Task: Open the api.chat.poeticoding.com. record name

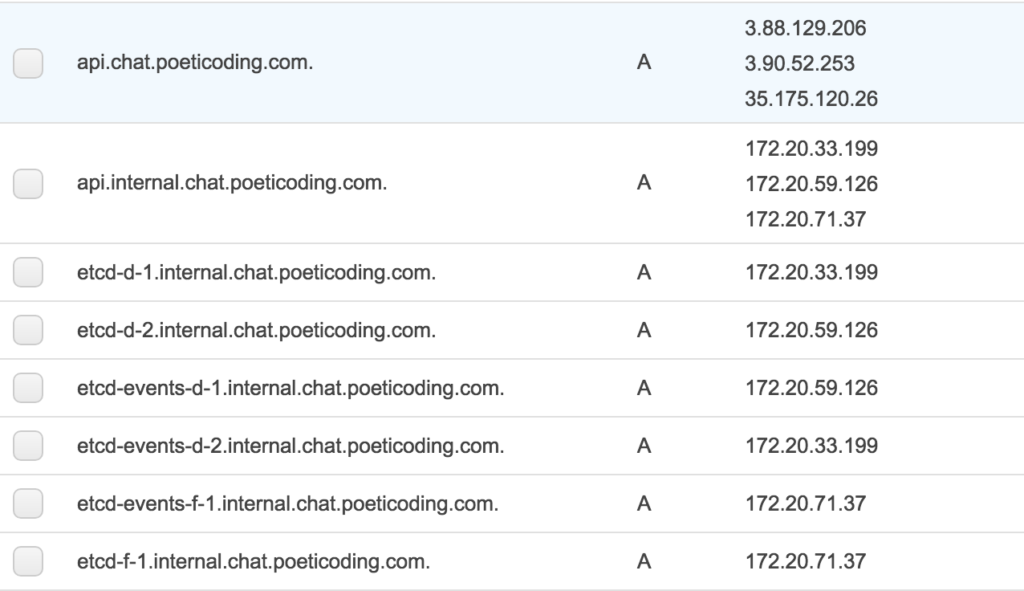Action: pyautogui.click(x=195, y=63)
